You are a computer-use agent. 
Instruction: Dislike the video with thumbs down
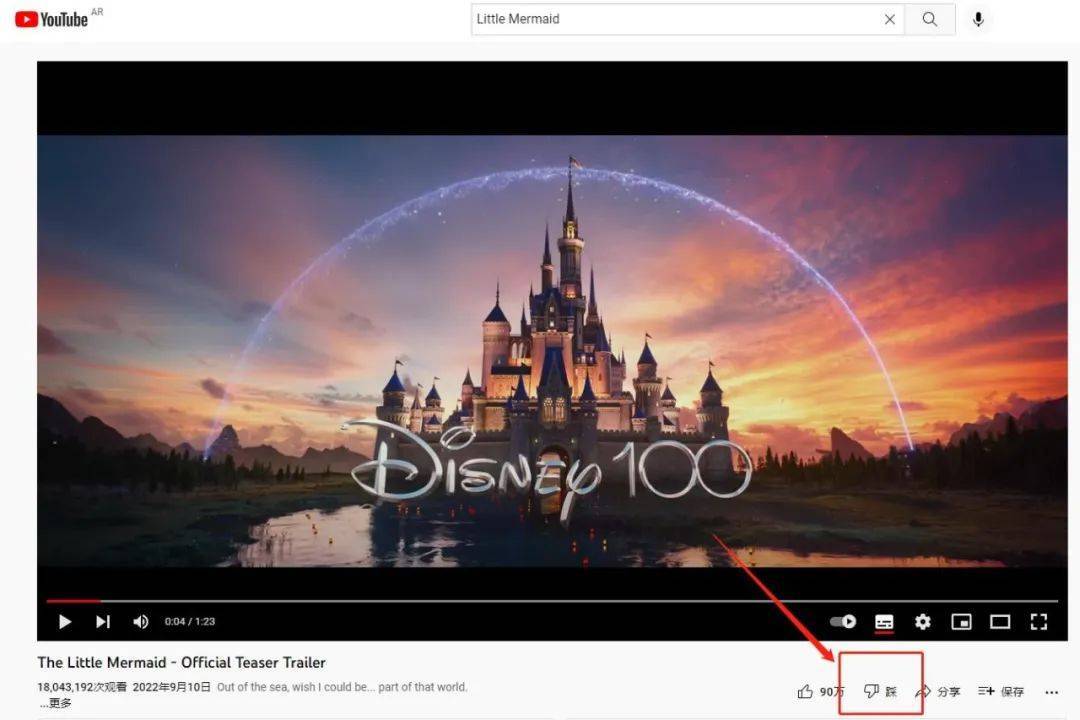point(880,691)
